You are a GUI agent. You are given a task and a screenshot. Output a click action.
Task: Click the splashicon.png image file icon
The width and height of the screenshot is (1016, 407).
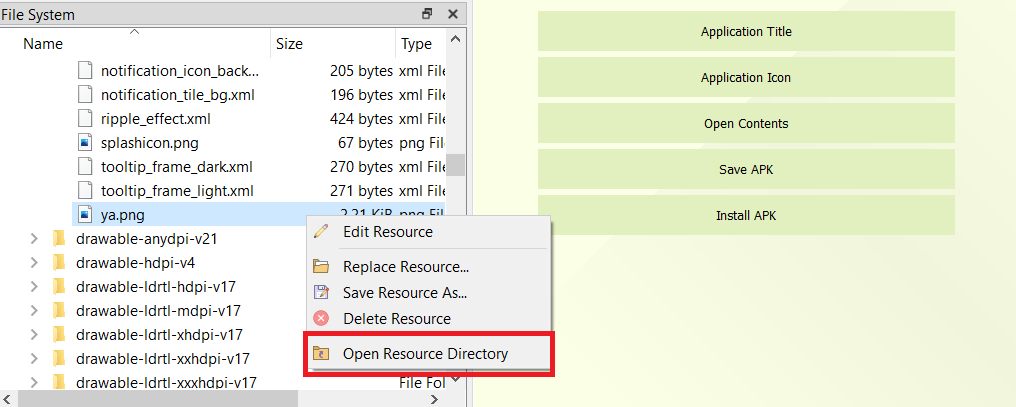(85, 143)
